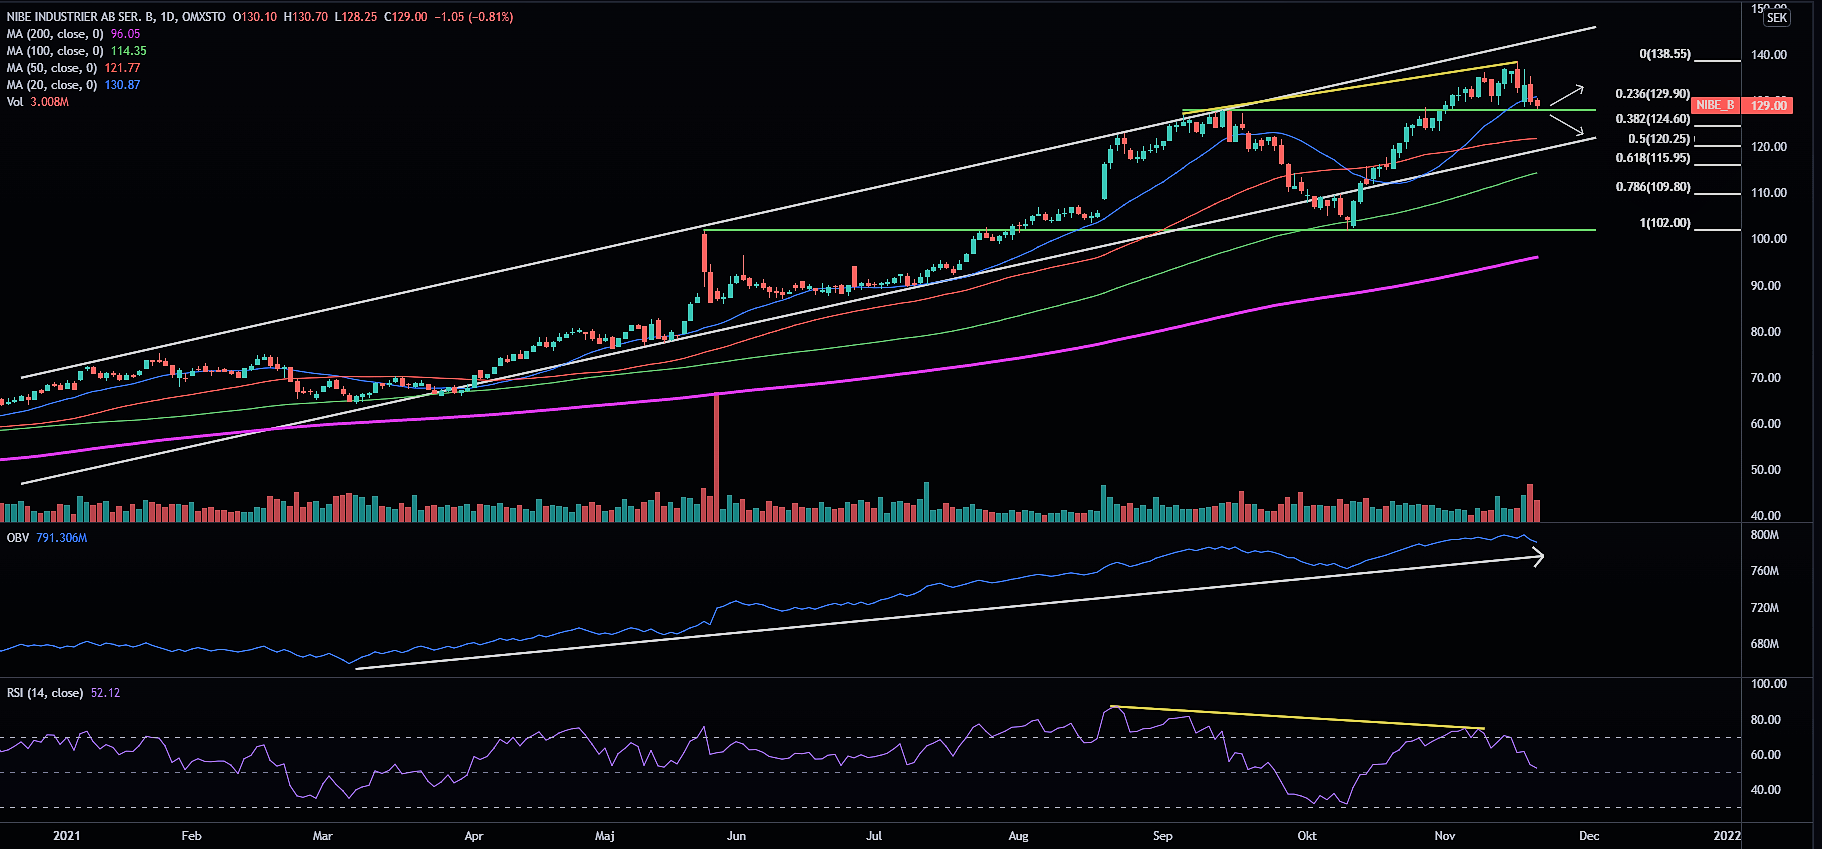Click the 129.00 current price on price axis
This screenshot has width=1822, height=849.
[x=1768, y=105]
